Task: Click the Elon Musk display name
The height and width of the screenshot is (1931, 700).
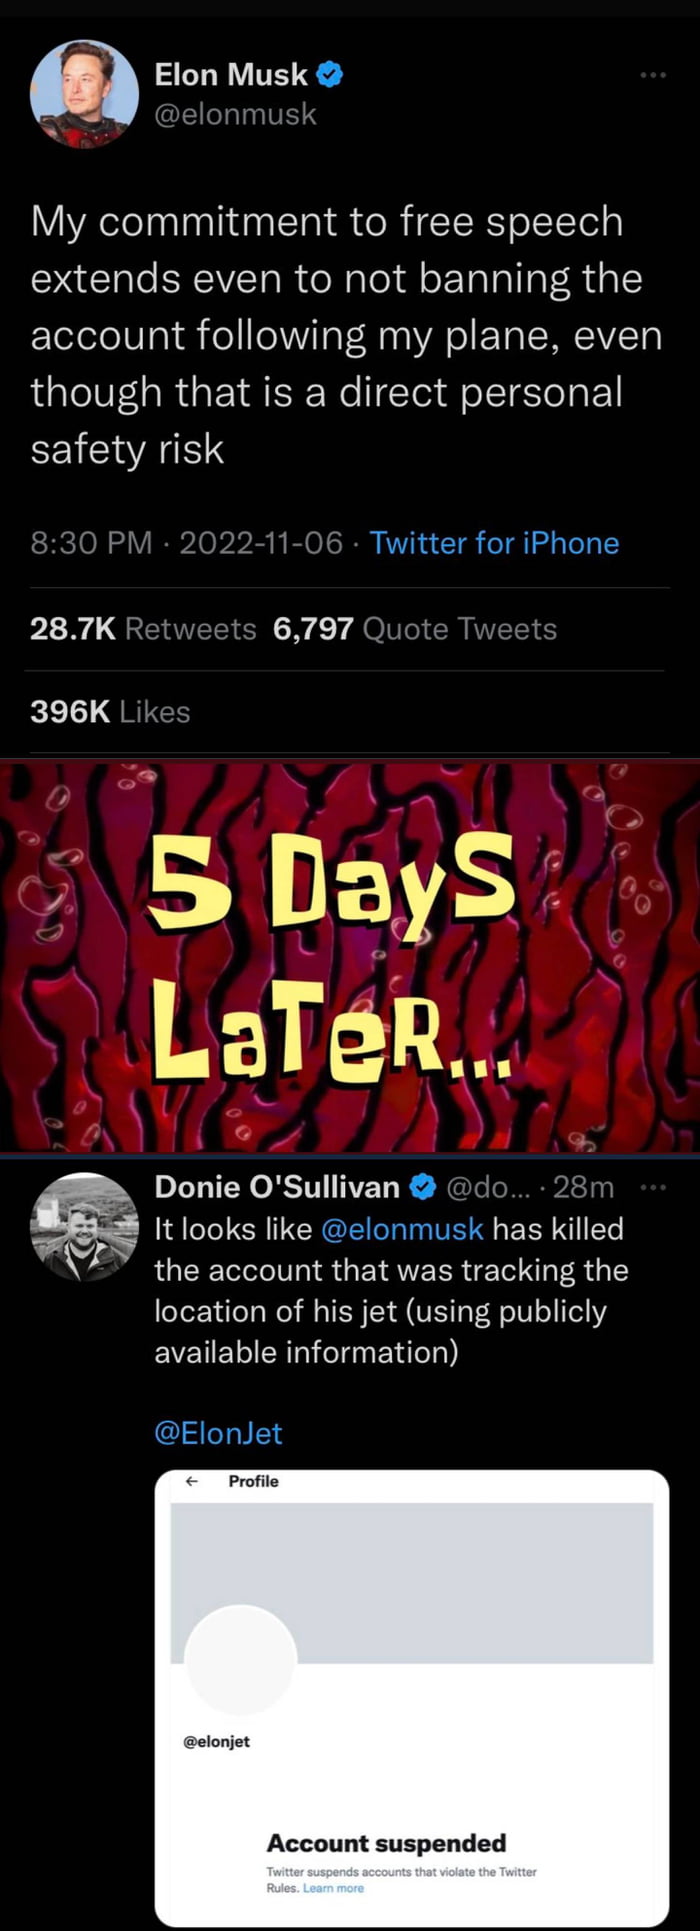Action: [x=231, y=74]
